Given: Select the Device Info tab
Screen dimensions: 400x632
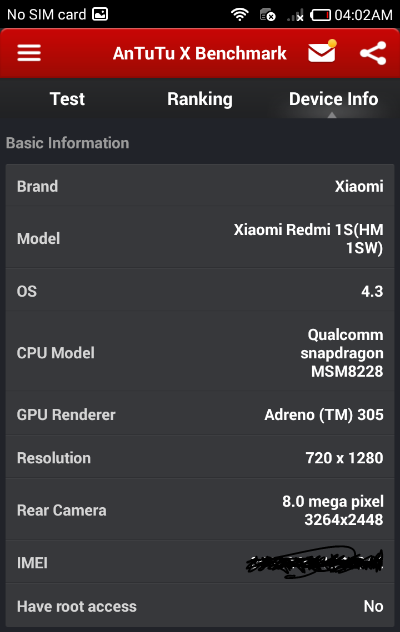Looking at the screenshot, I should [x=333, y=99].
